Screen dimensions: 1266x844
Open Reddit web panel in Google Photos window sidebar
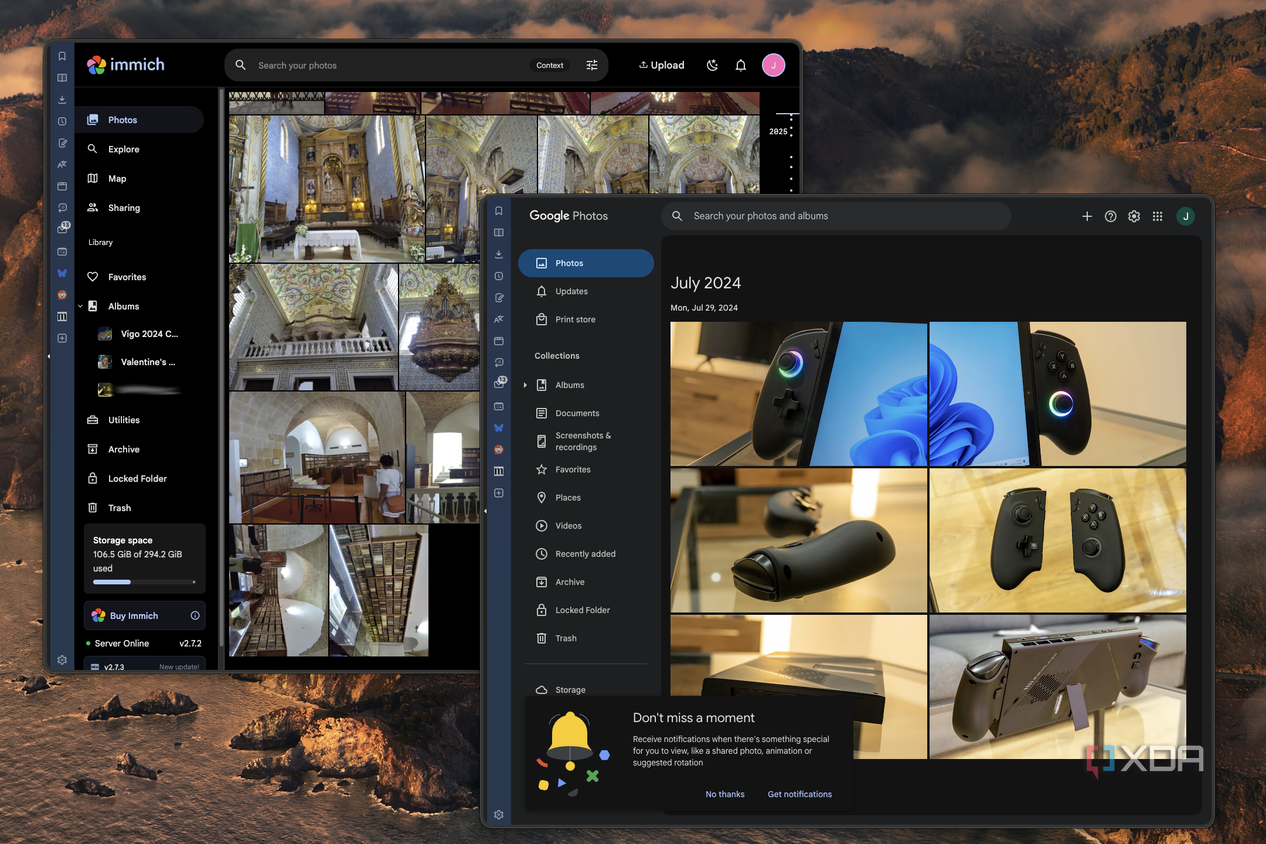pos(498,450)
